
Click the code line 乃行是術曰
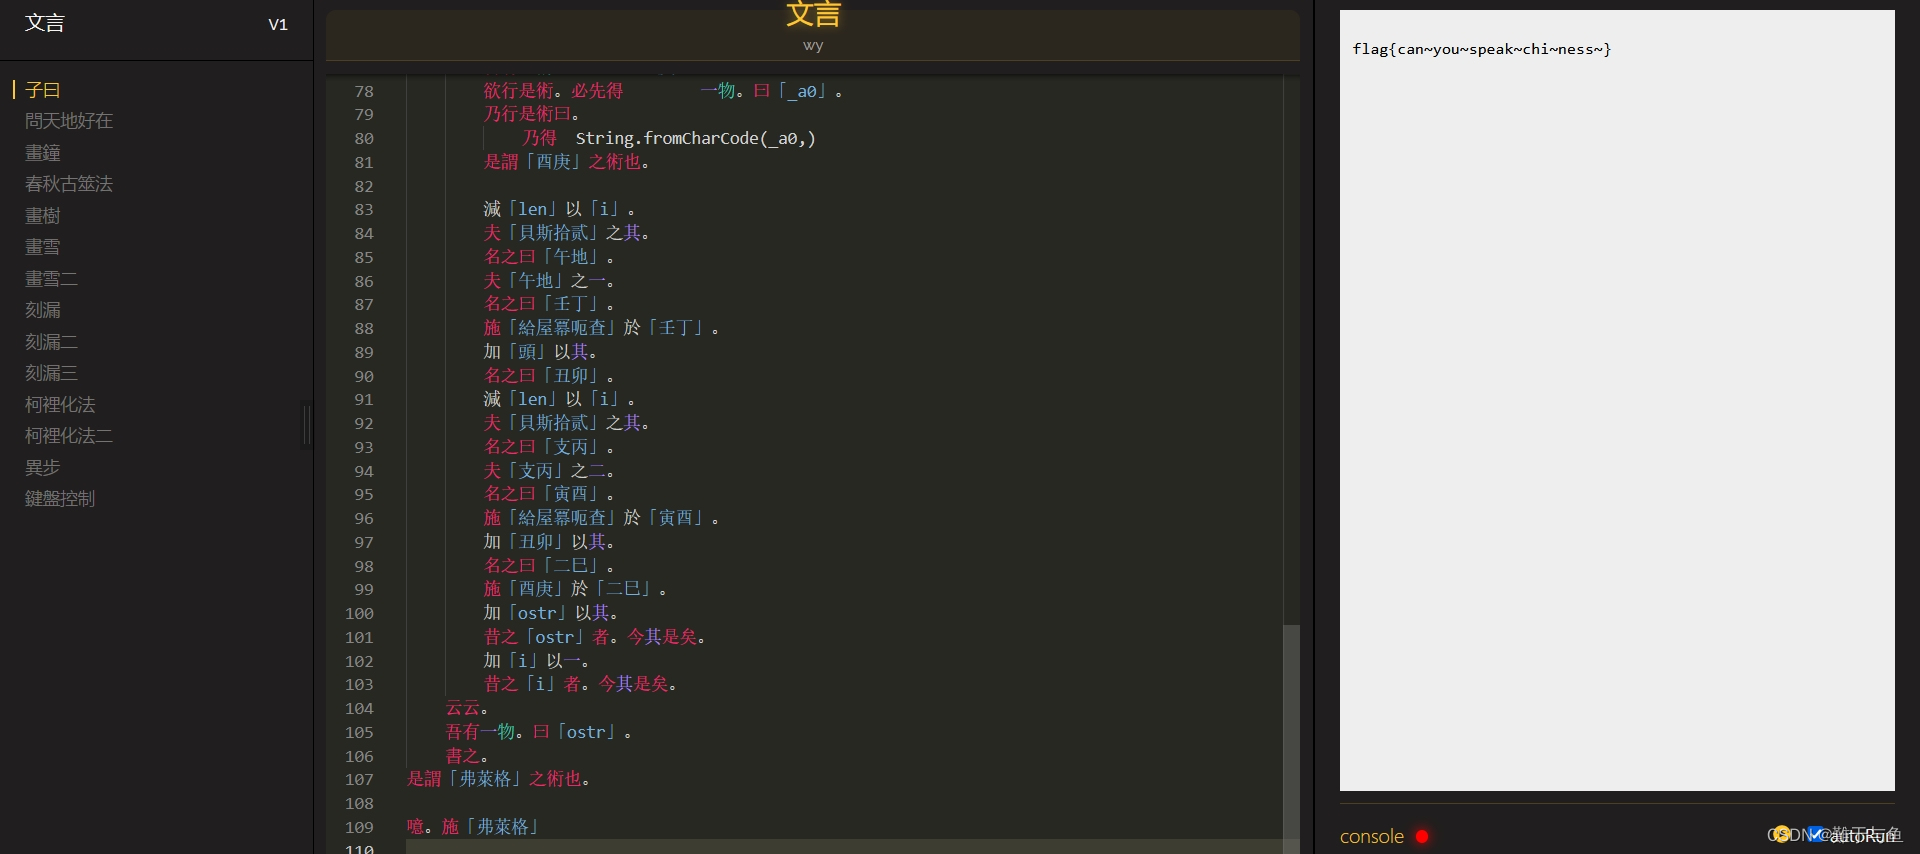[532, 114]
